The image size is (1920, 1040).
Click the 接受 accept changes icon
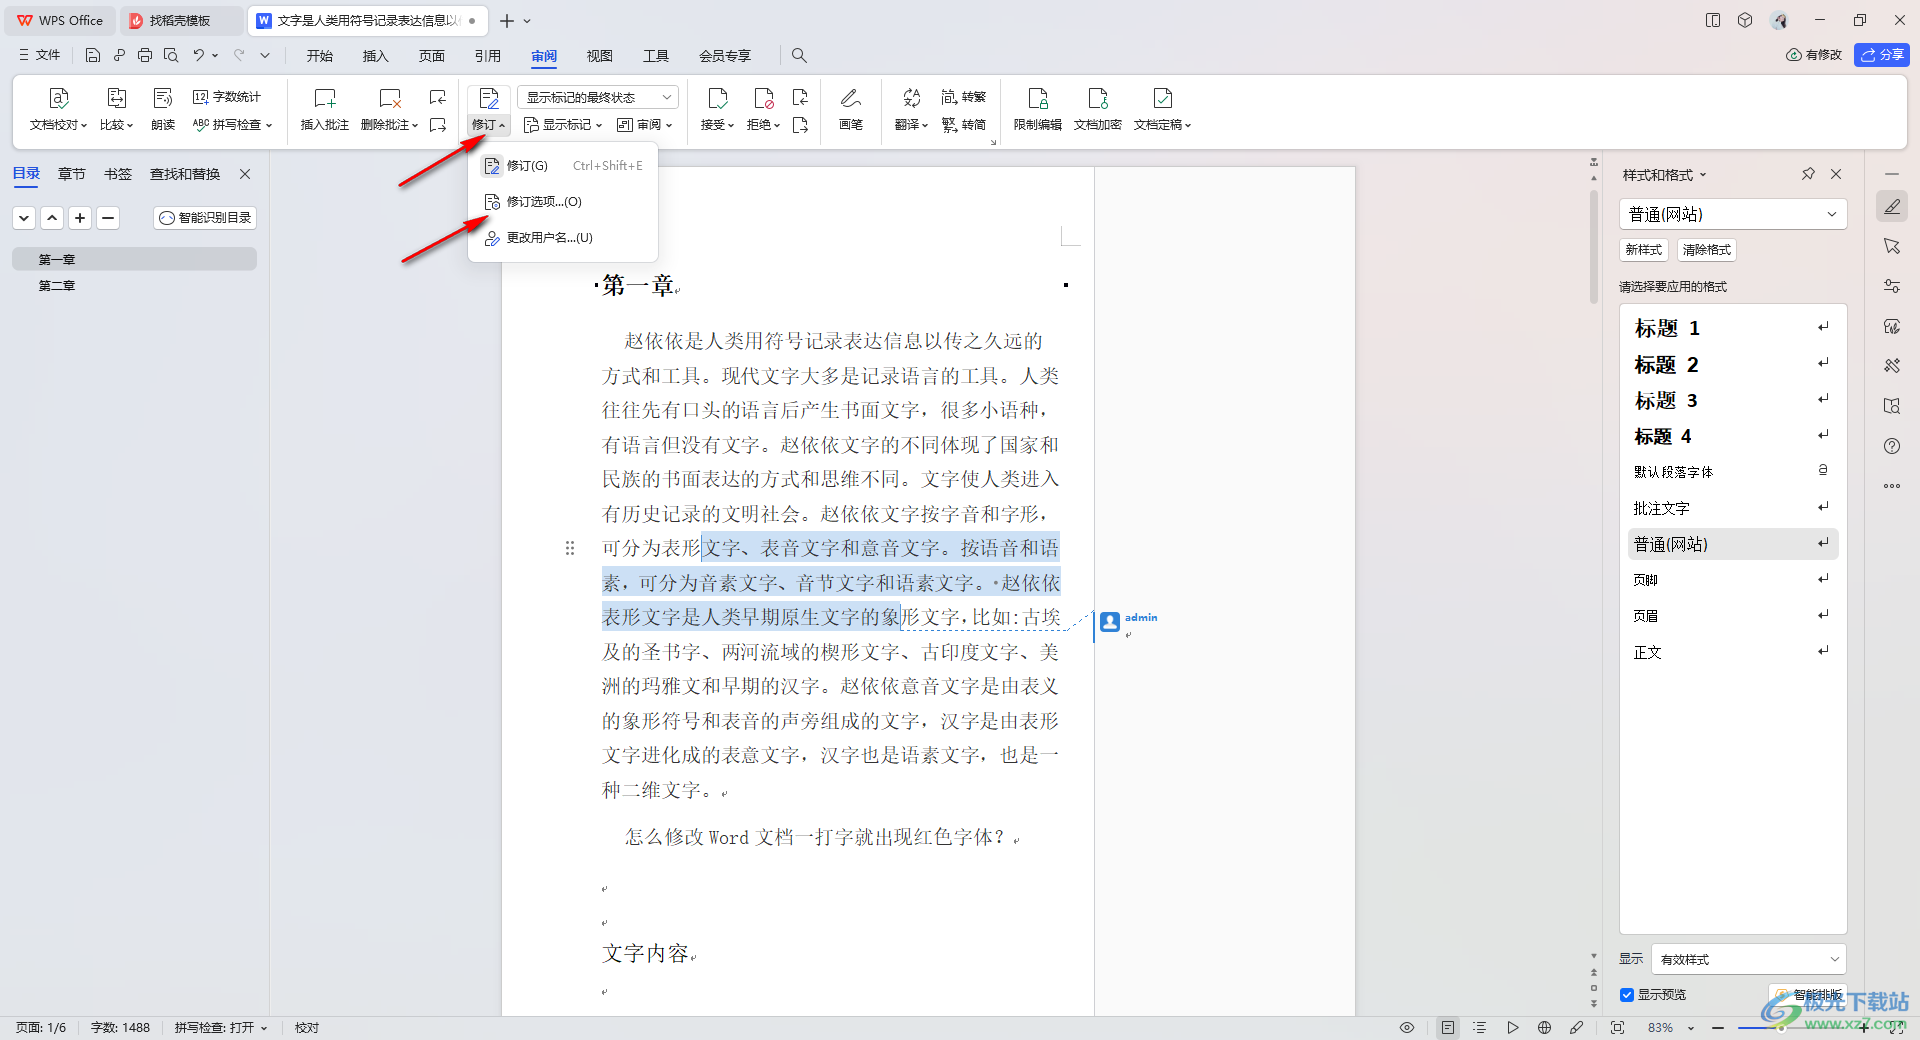(x=717, y=98)
